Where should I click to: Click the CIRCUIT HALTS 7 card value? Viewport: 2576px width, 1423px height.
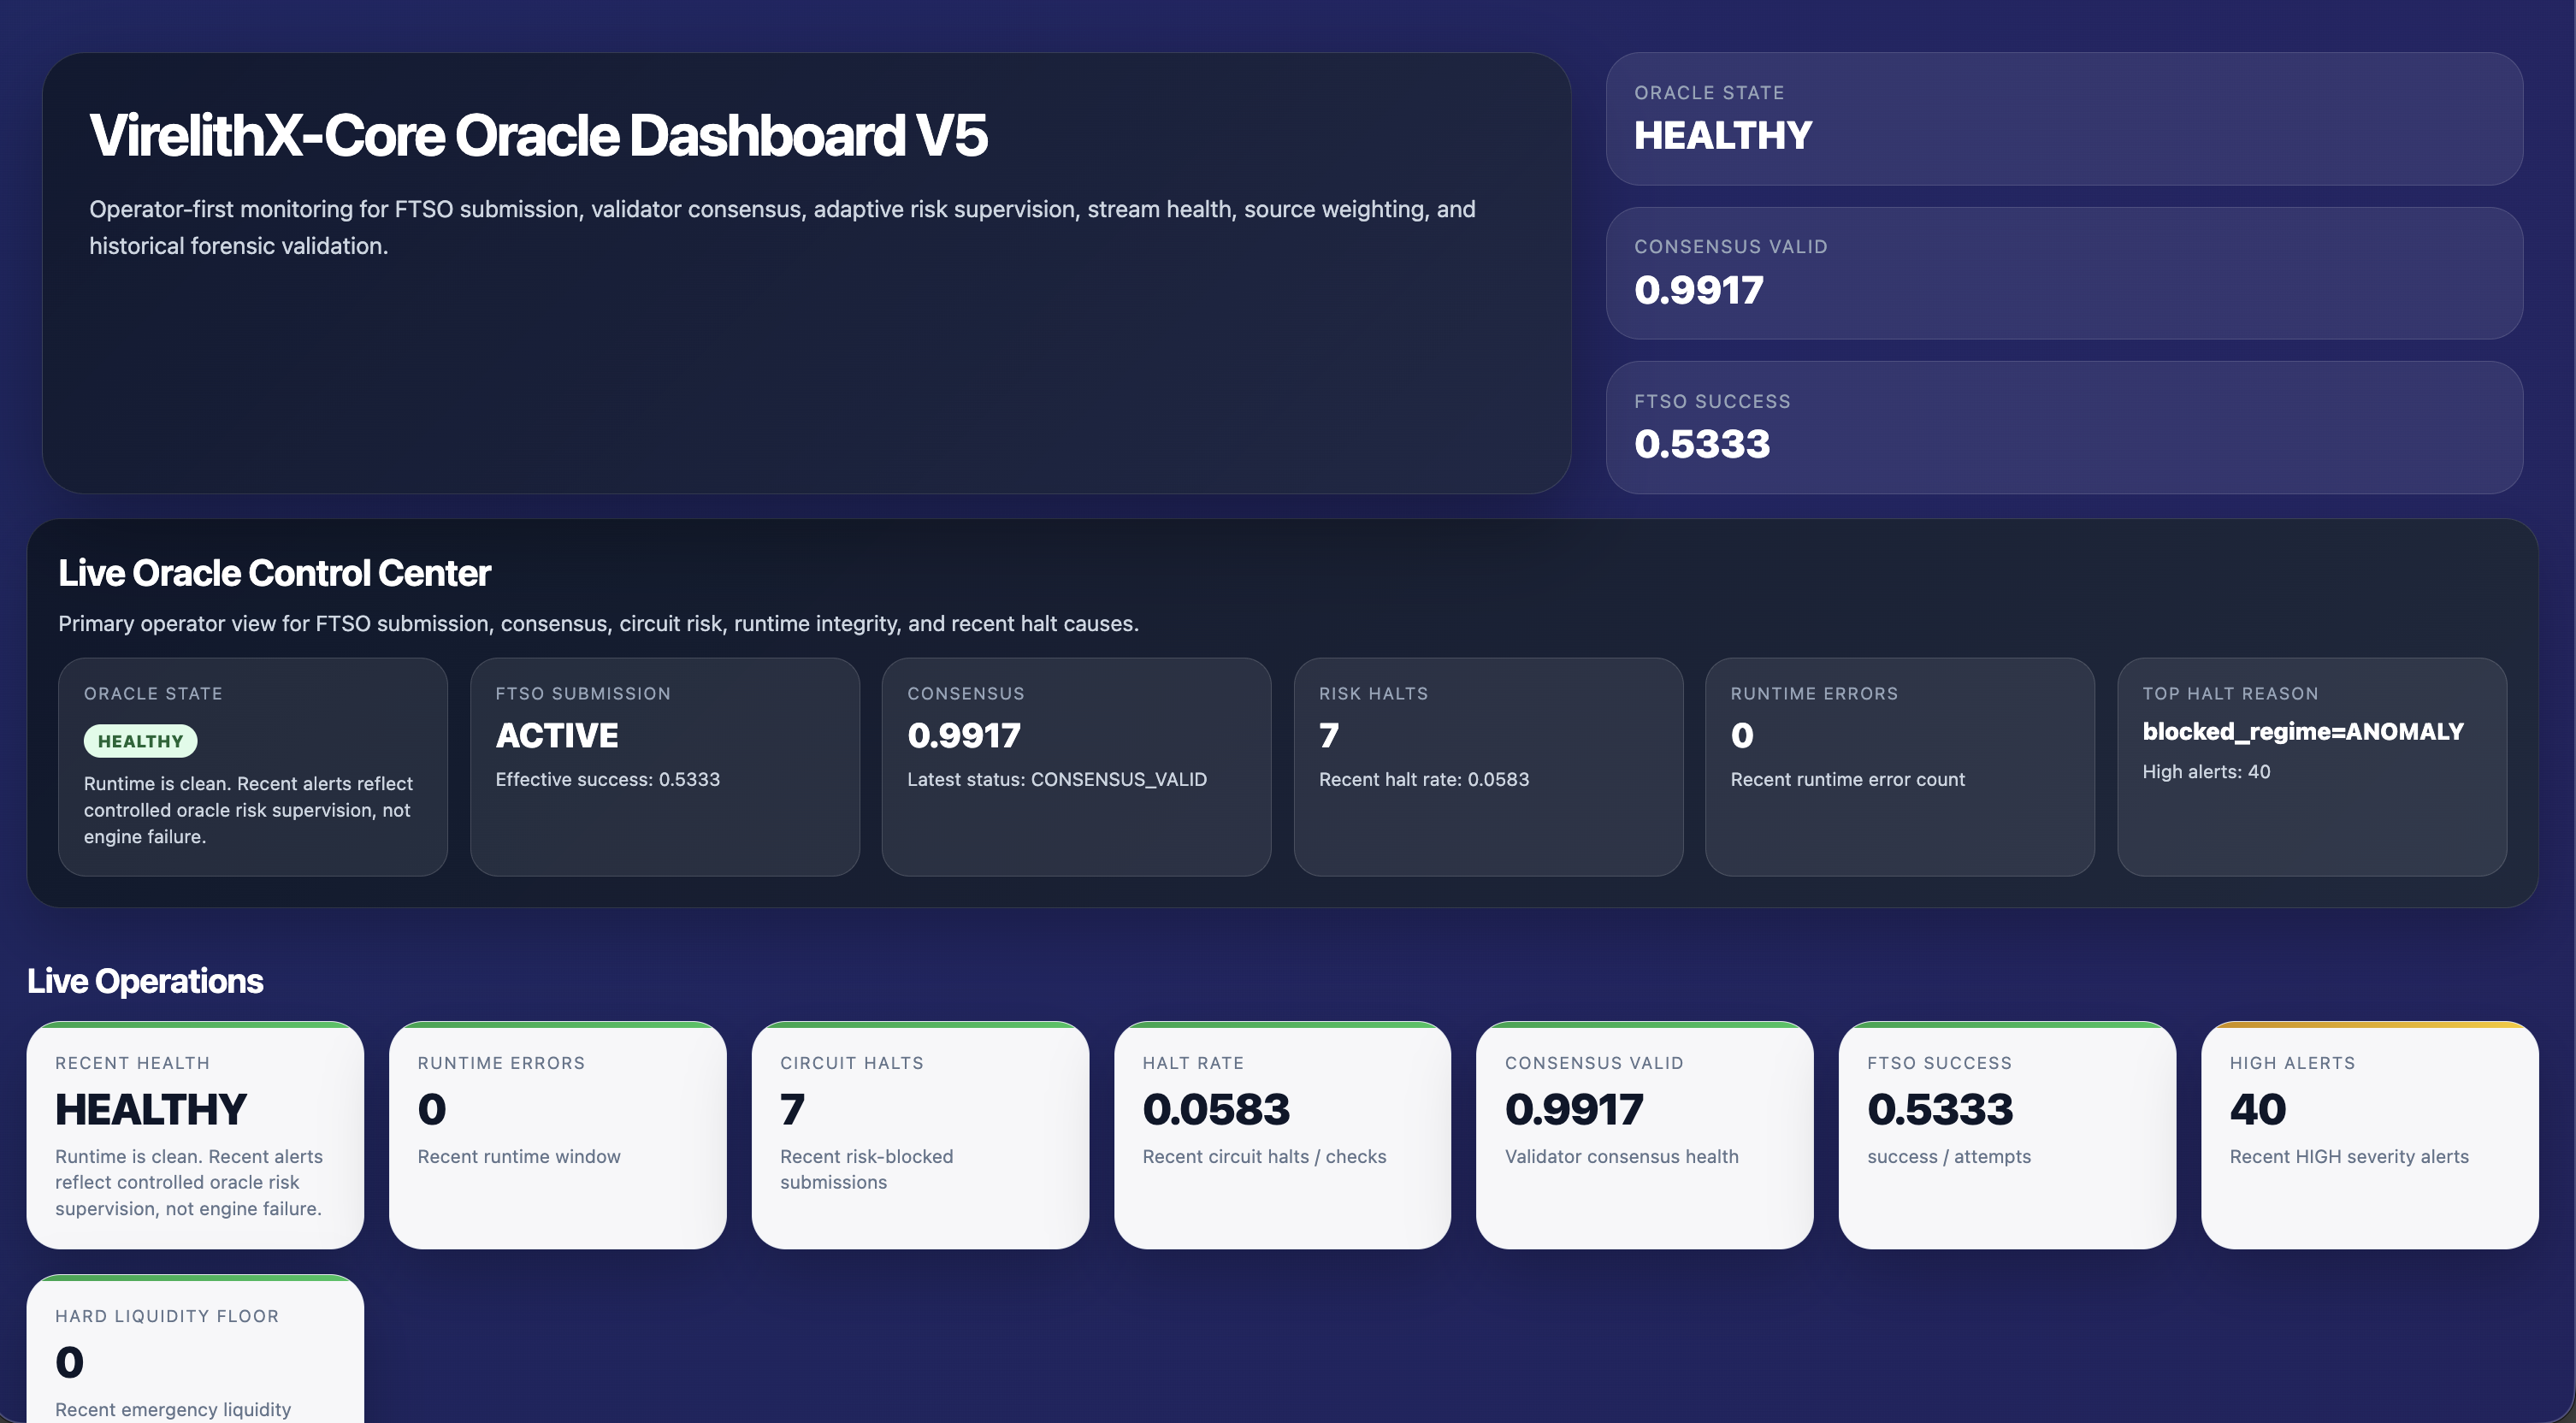tap(792, 1109)
